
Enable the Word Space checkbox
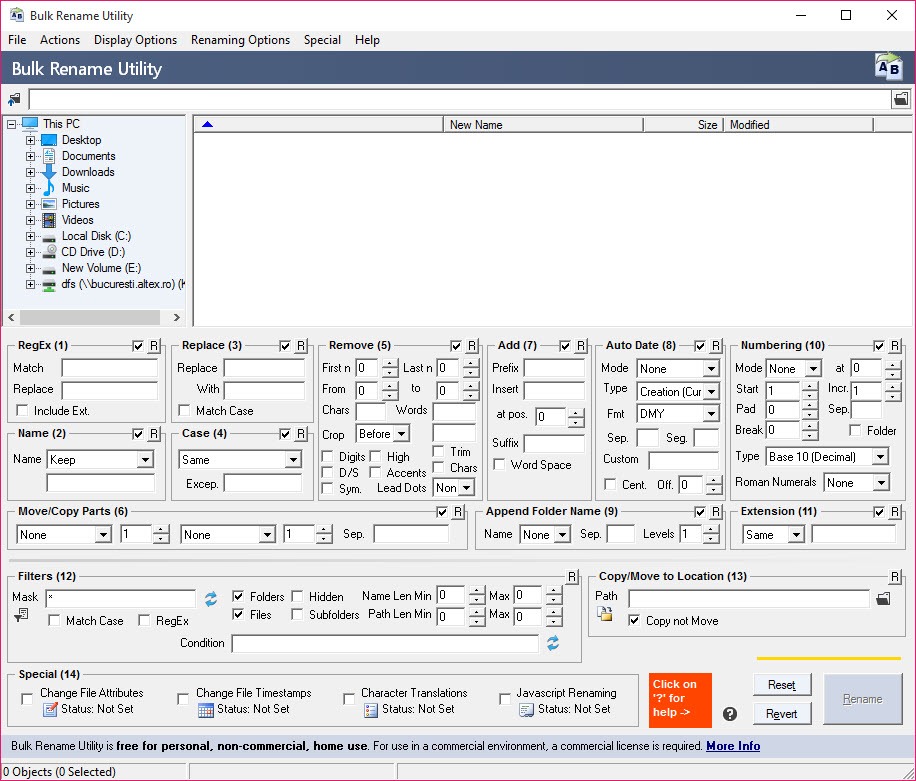point(499,464)
